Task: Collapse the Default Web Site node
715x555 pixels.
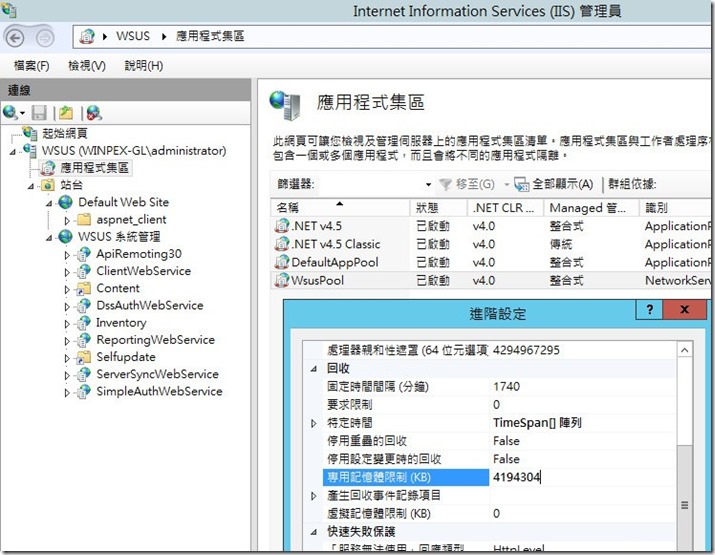Action: click(x=49, y=203)
